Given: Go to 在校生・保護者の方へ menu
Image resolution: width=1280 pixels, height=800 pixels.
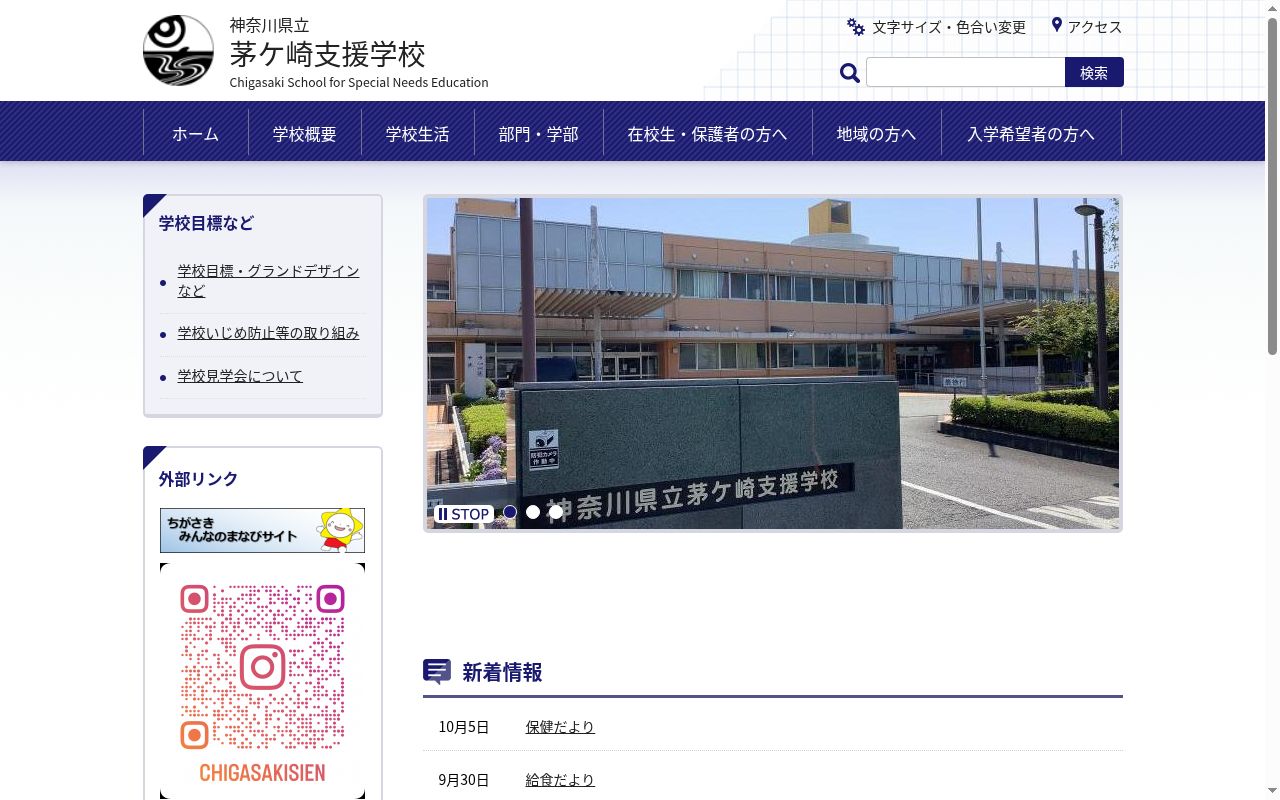Looking at the screenshot, I should click(x=708, y=133).
